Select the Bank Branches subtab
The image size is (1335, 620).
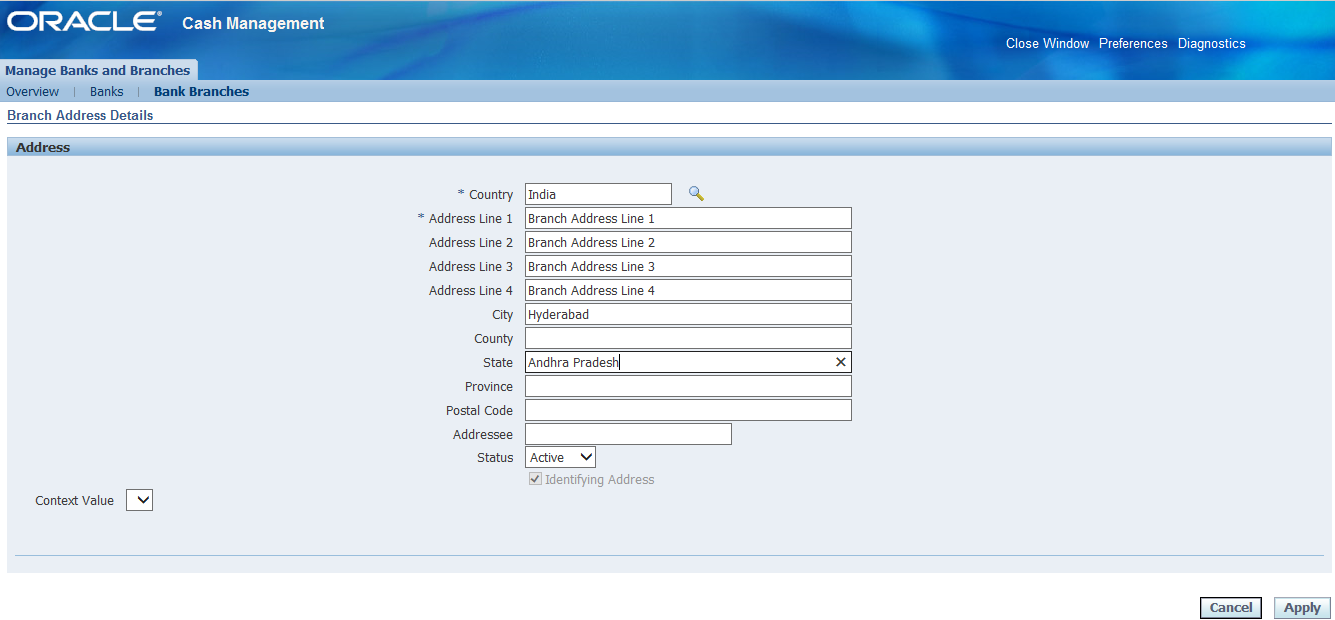click(x=201, y=92)
